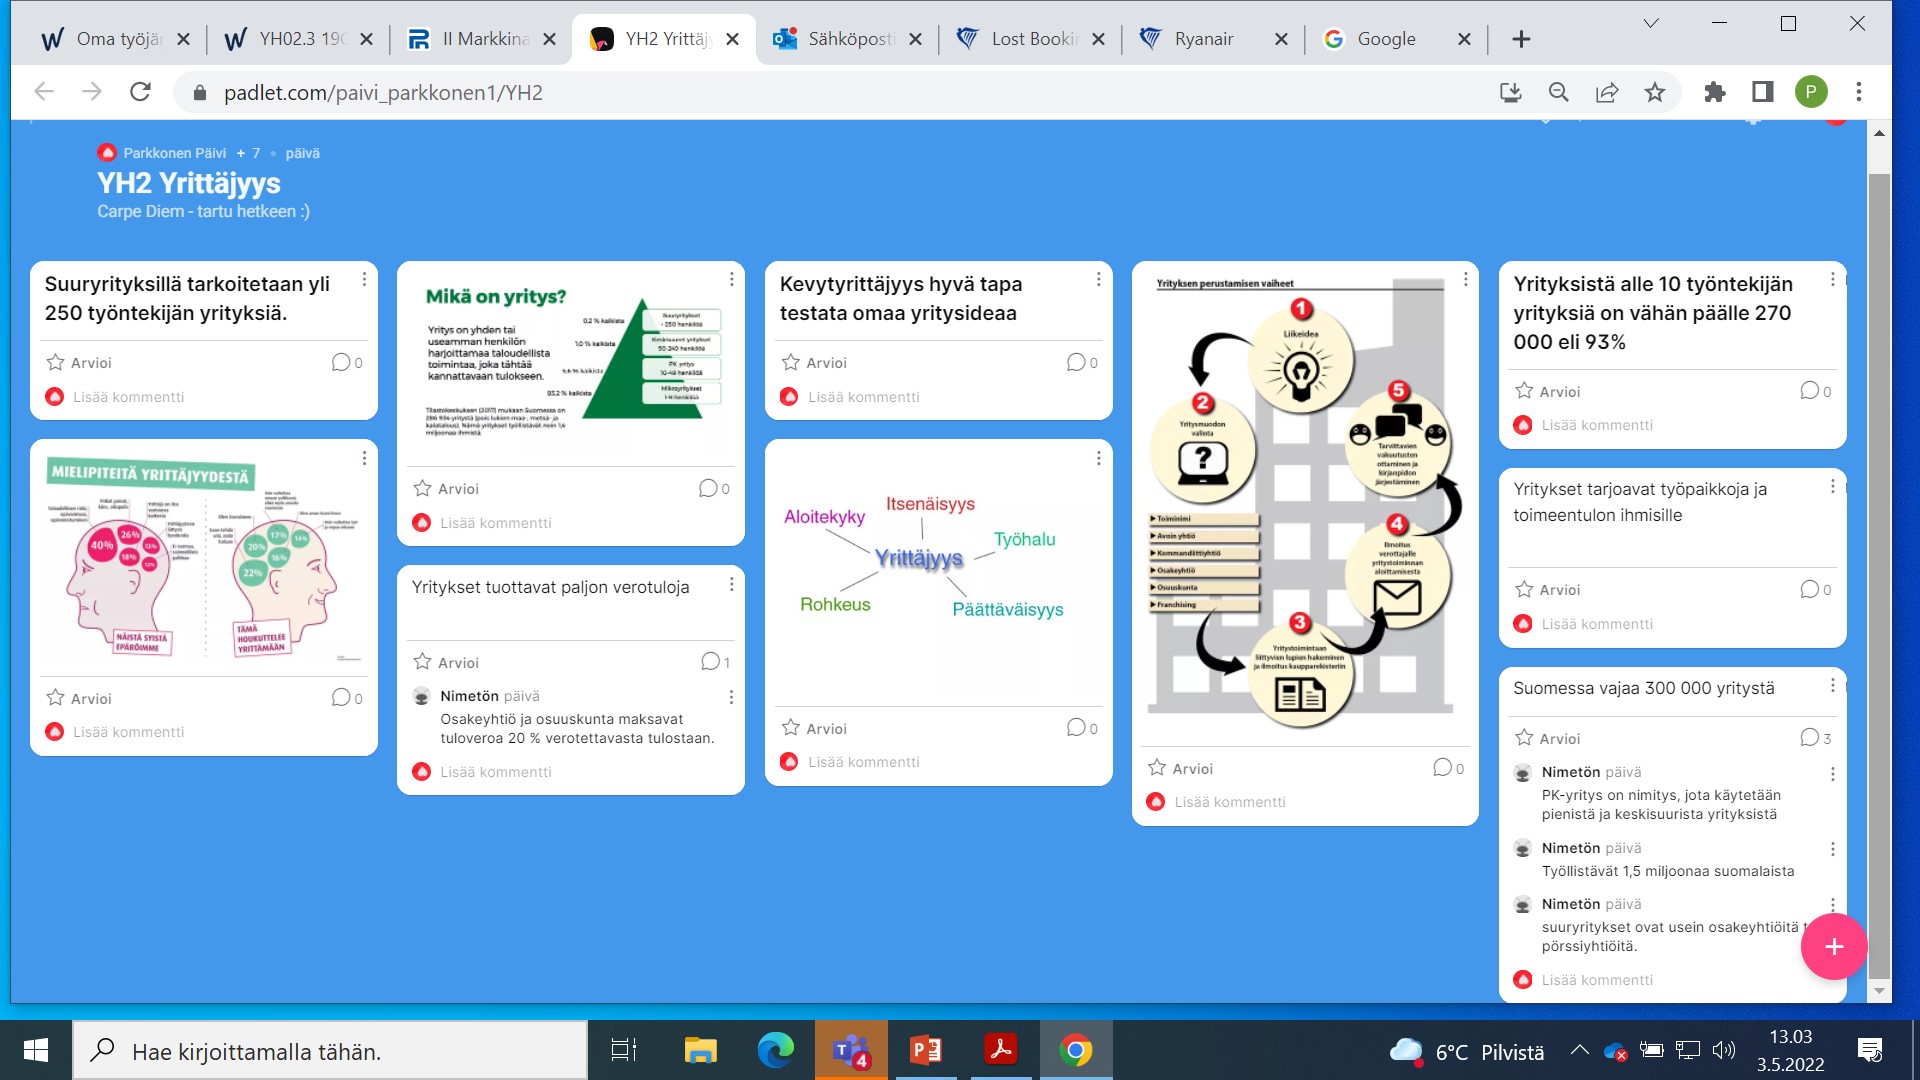Screen dimensions: 1920x1080
Task: Click the Parkkonen Päivi author link
Action: coord(174,153)
